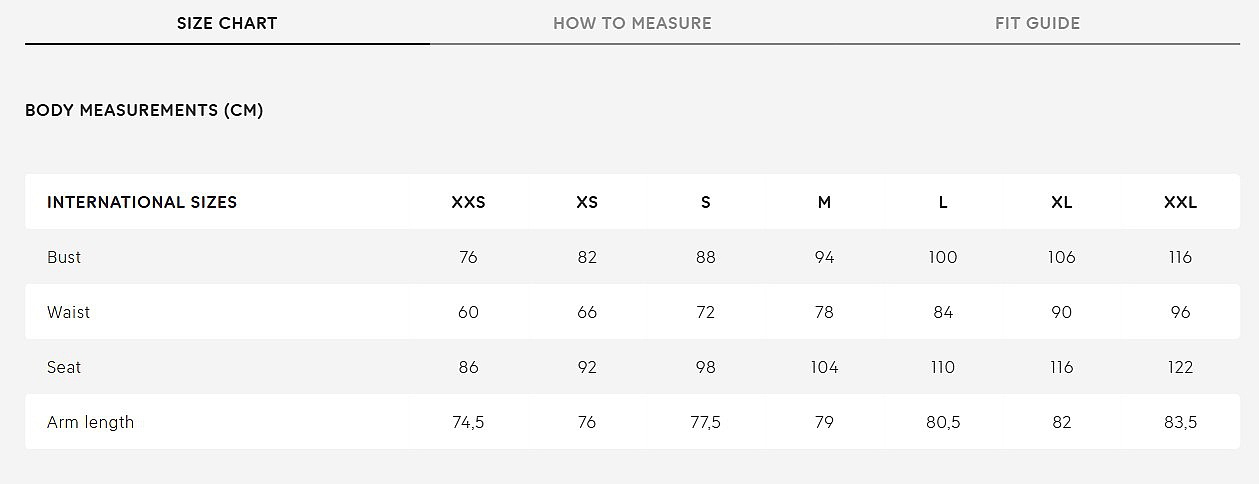The image size is (1259, 484).
Task: Select the Waist row label
Action: 68,312
